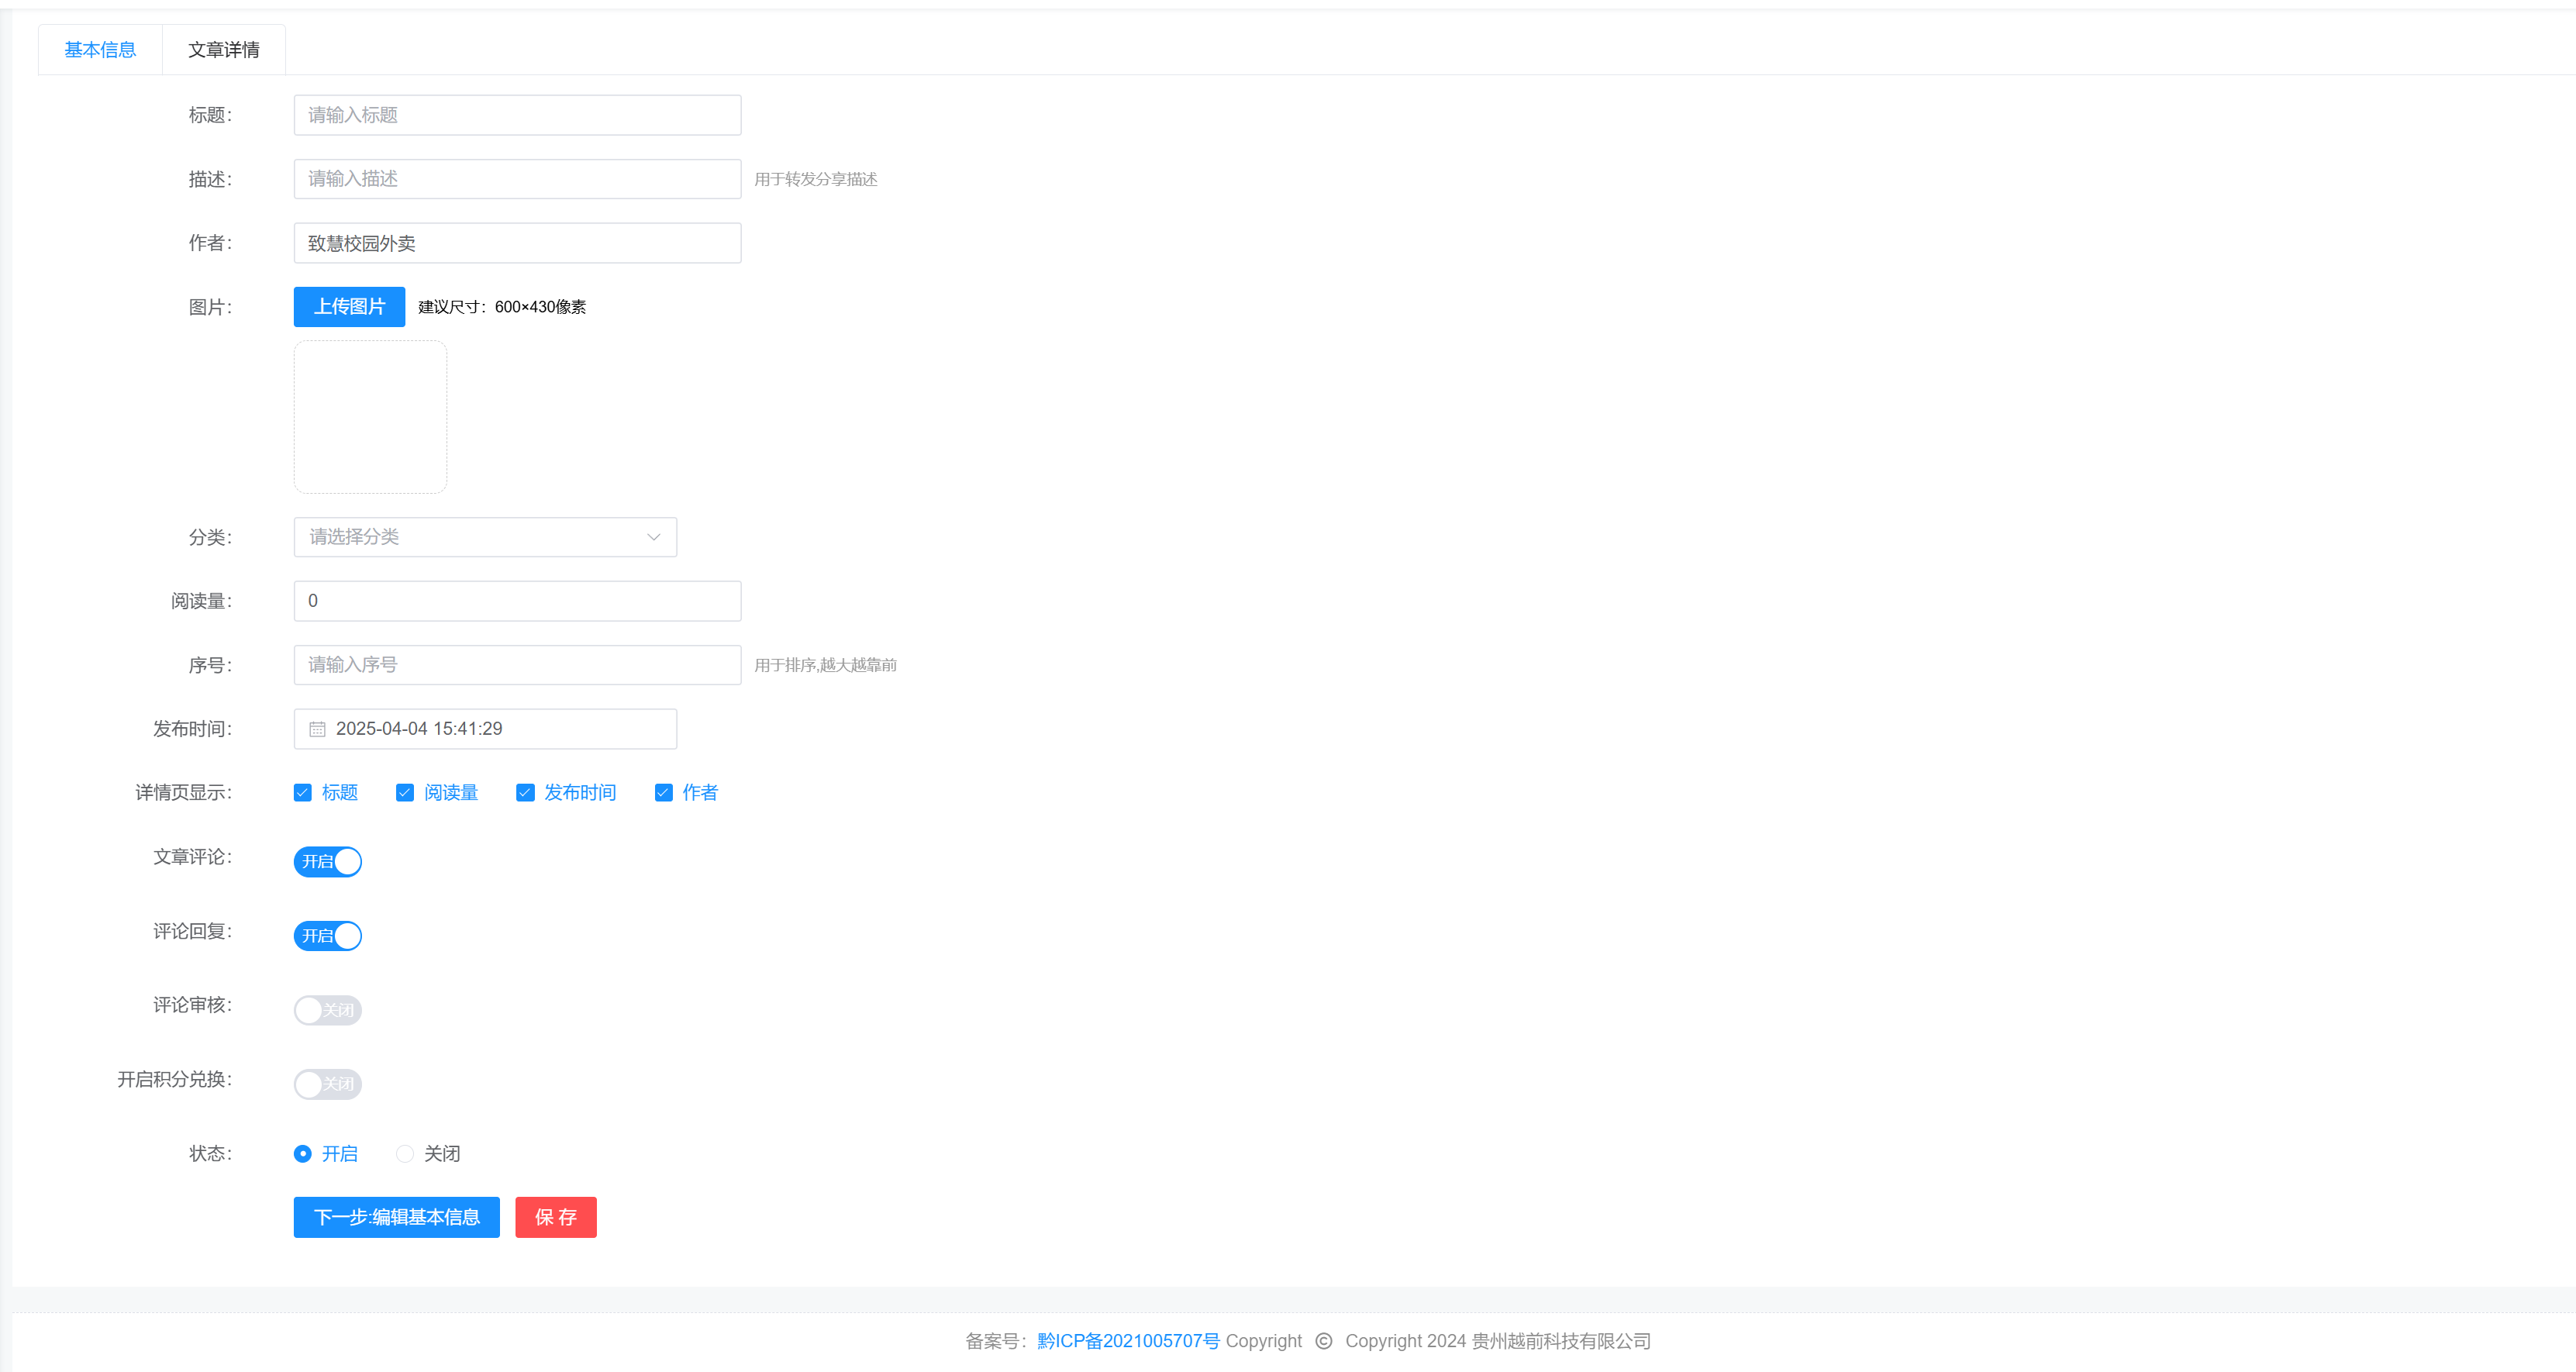Turn off the 文章评论 switch
Viewport: 2576px width, 1372px height.
tap(328, 861)
